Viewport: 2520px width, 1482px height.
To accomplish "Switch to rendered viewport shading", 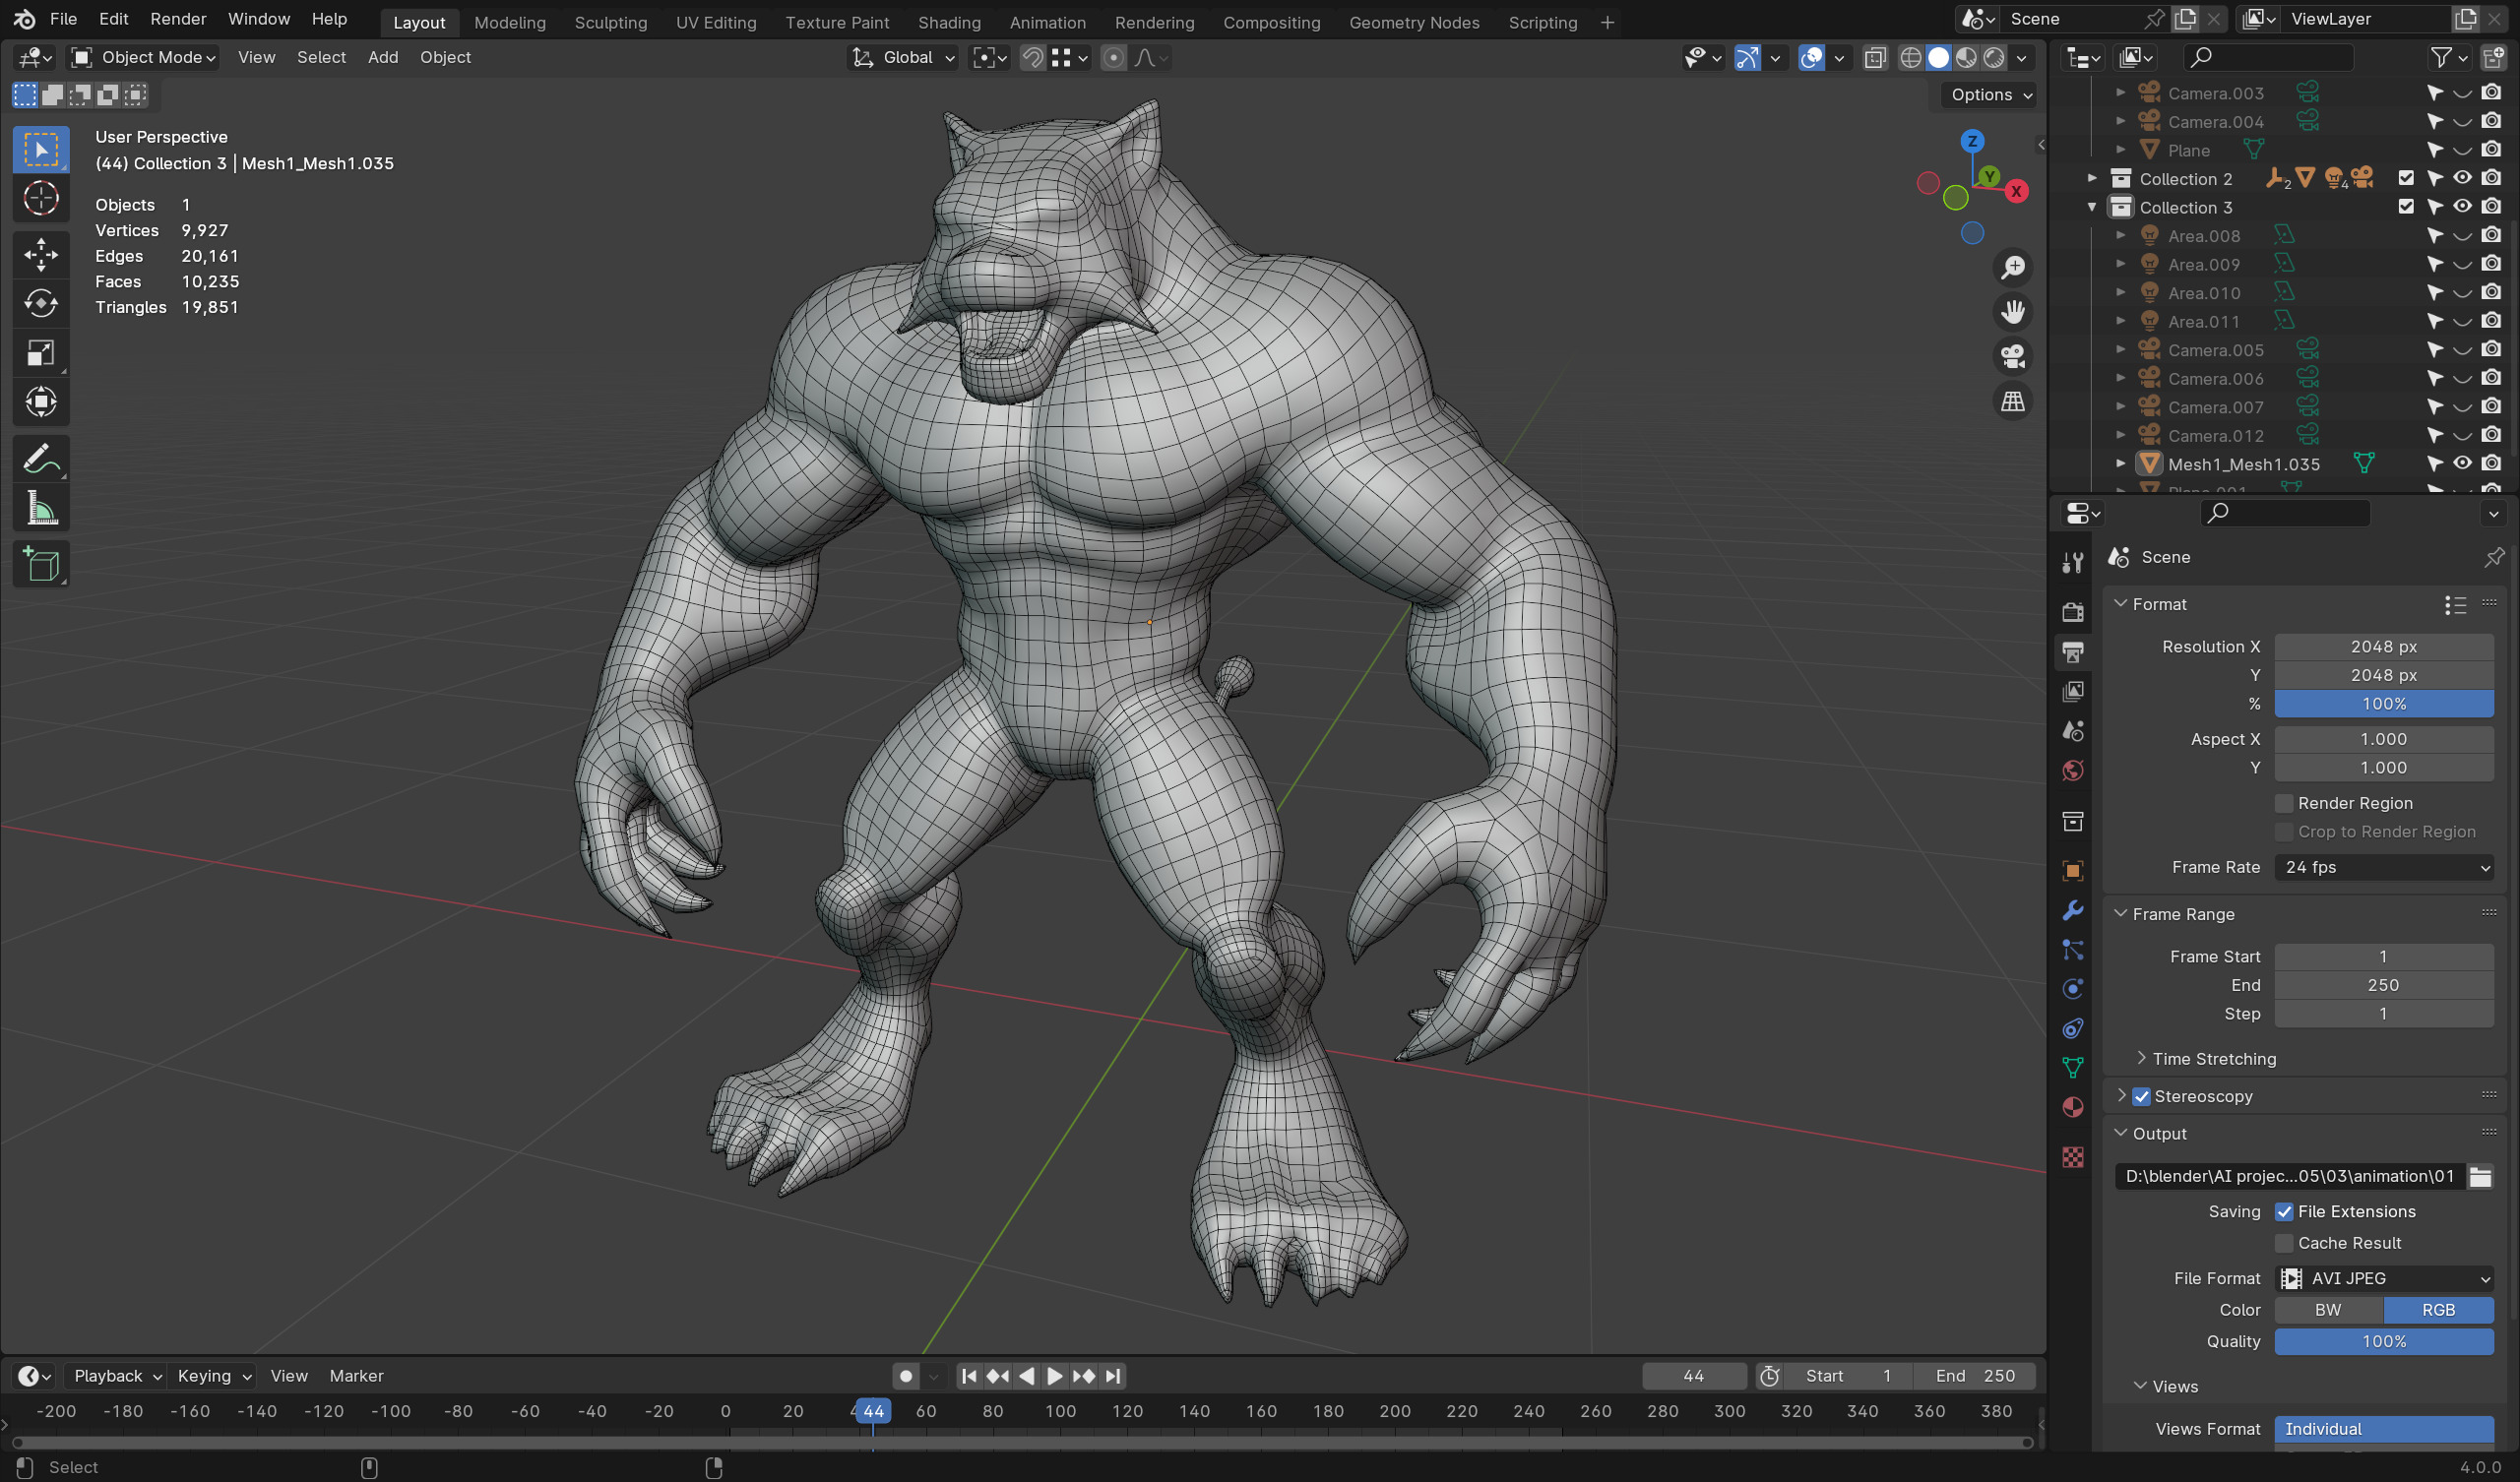I will coord(1994,57).
